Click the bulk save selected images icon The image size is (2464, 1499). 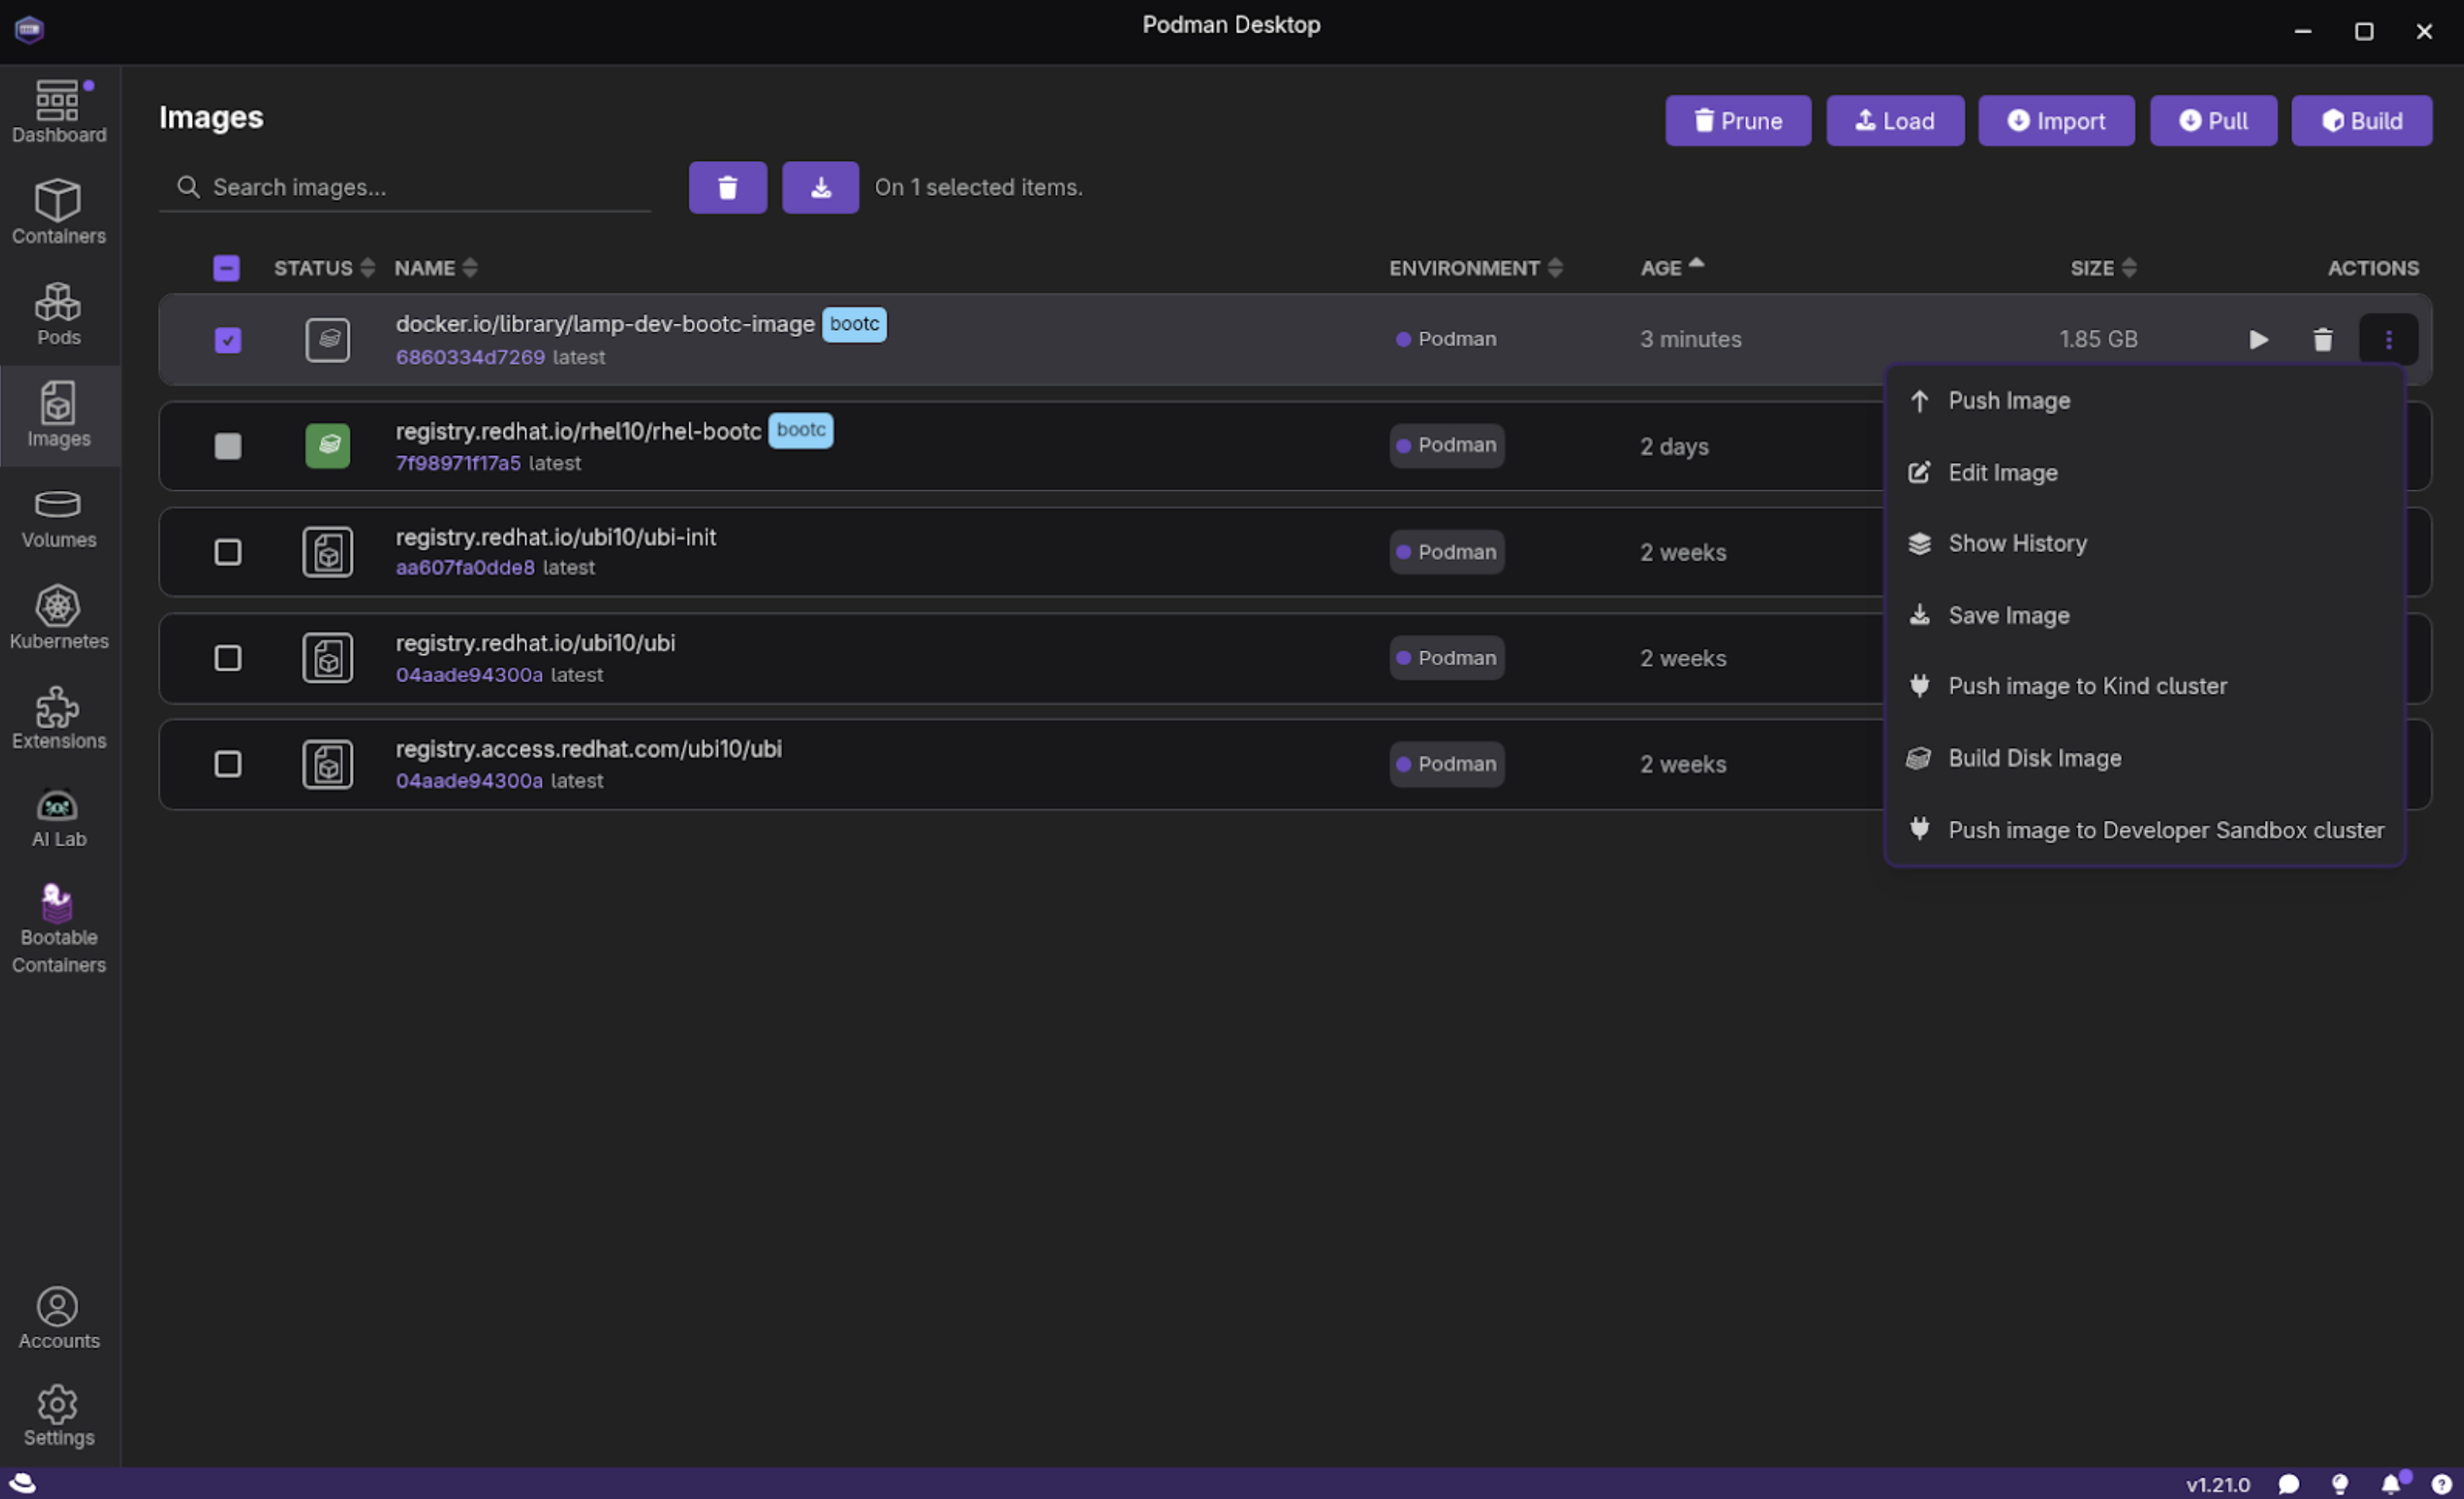(820, 187)
